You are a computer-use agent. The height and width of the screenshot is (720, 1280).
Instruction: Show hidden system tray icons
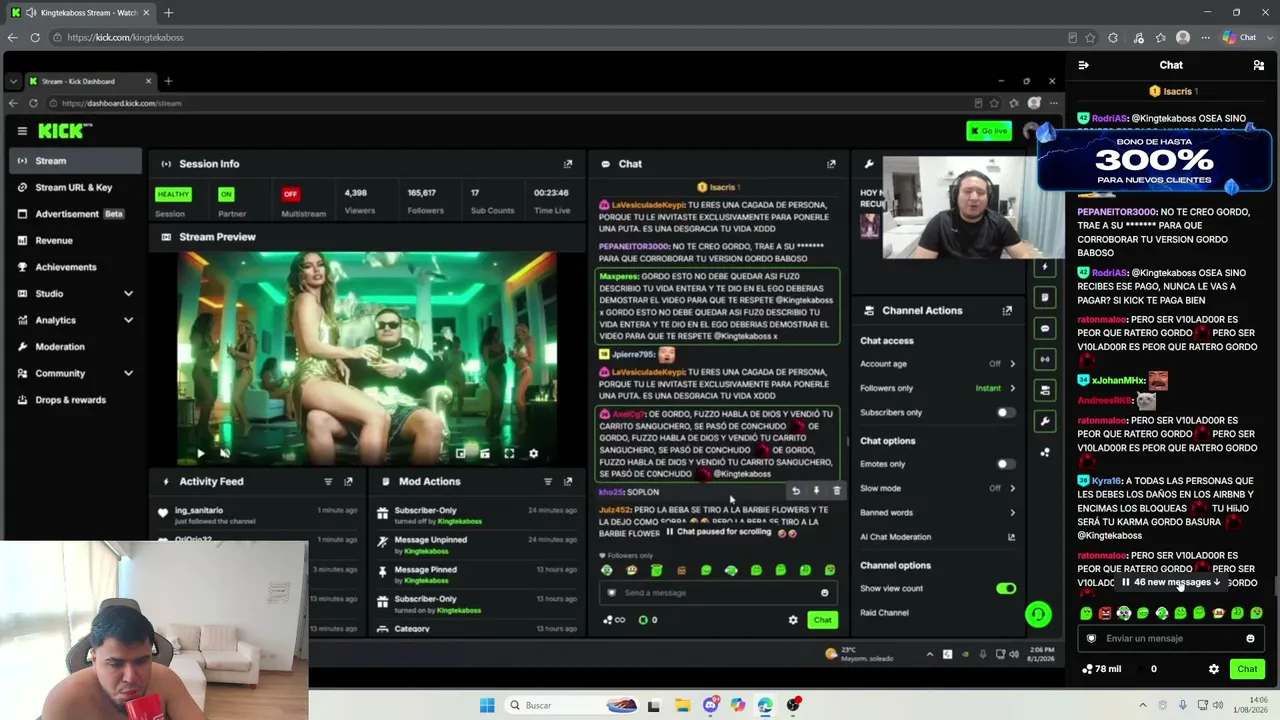tap(1143, 705)
